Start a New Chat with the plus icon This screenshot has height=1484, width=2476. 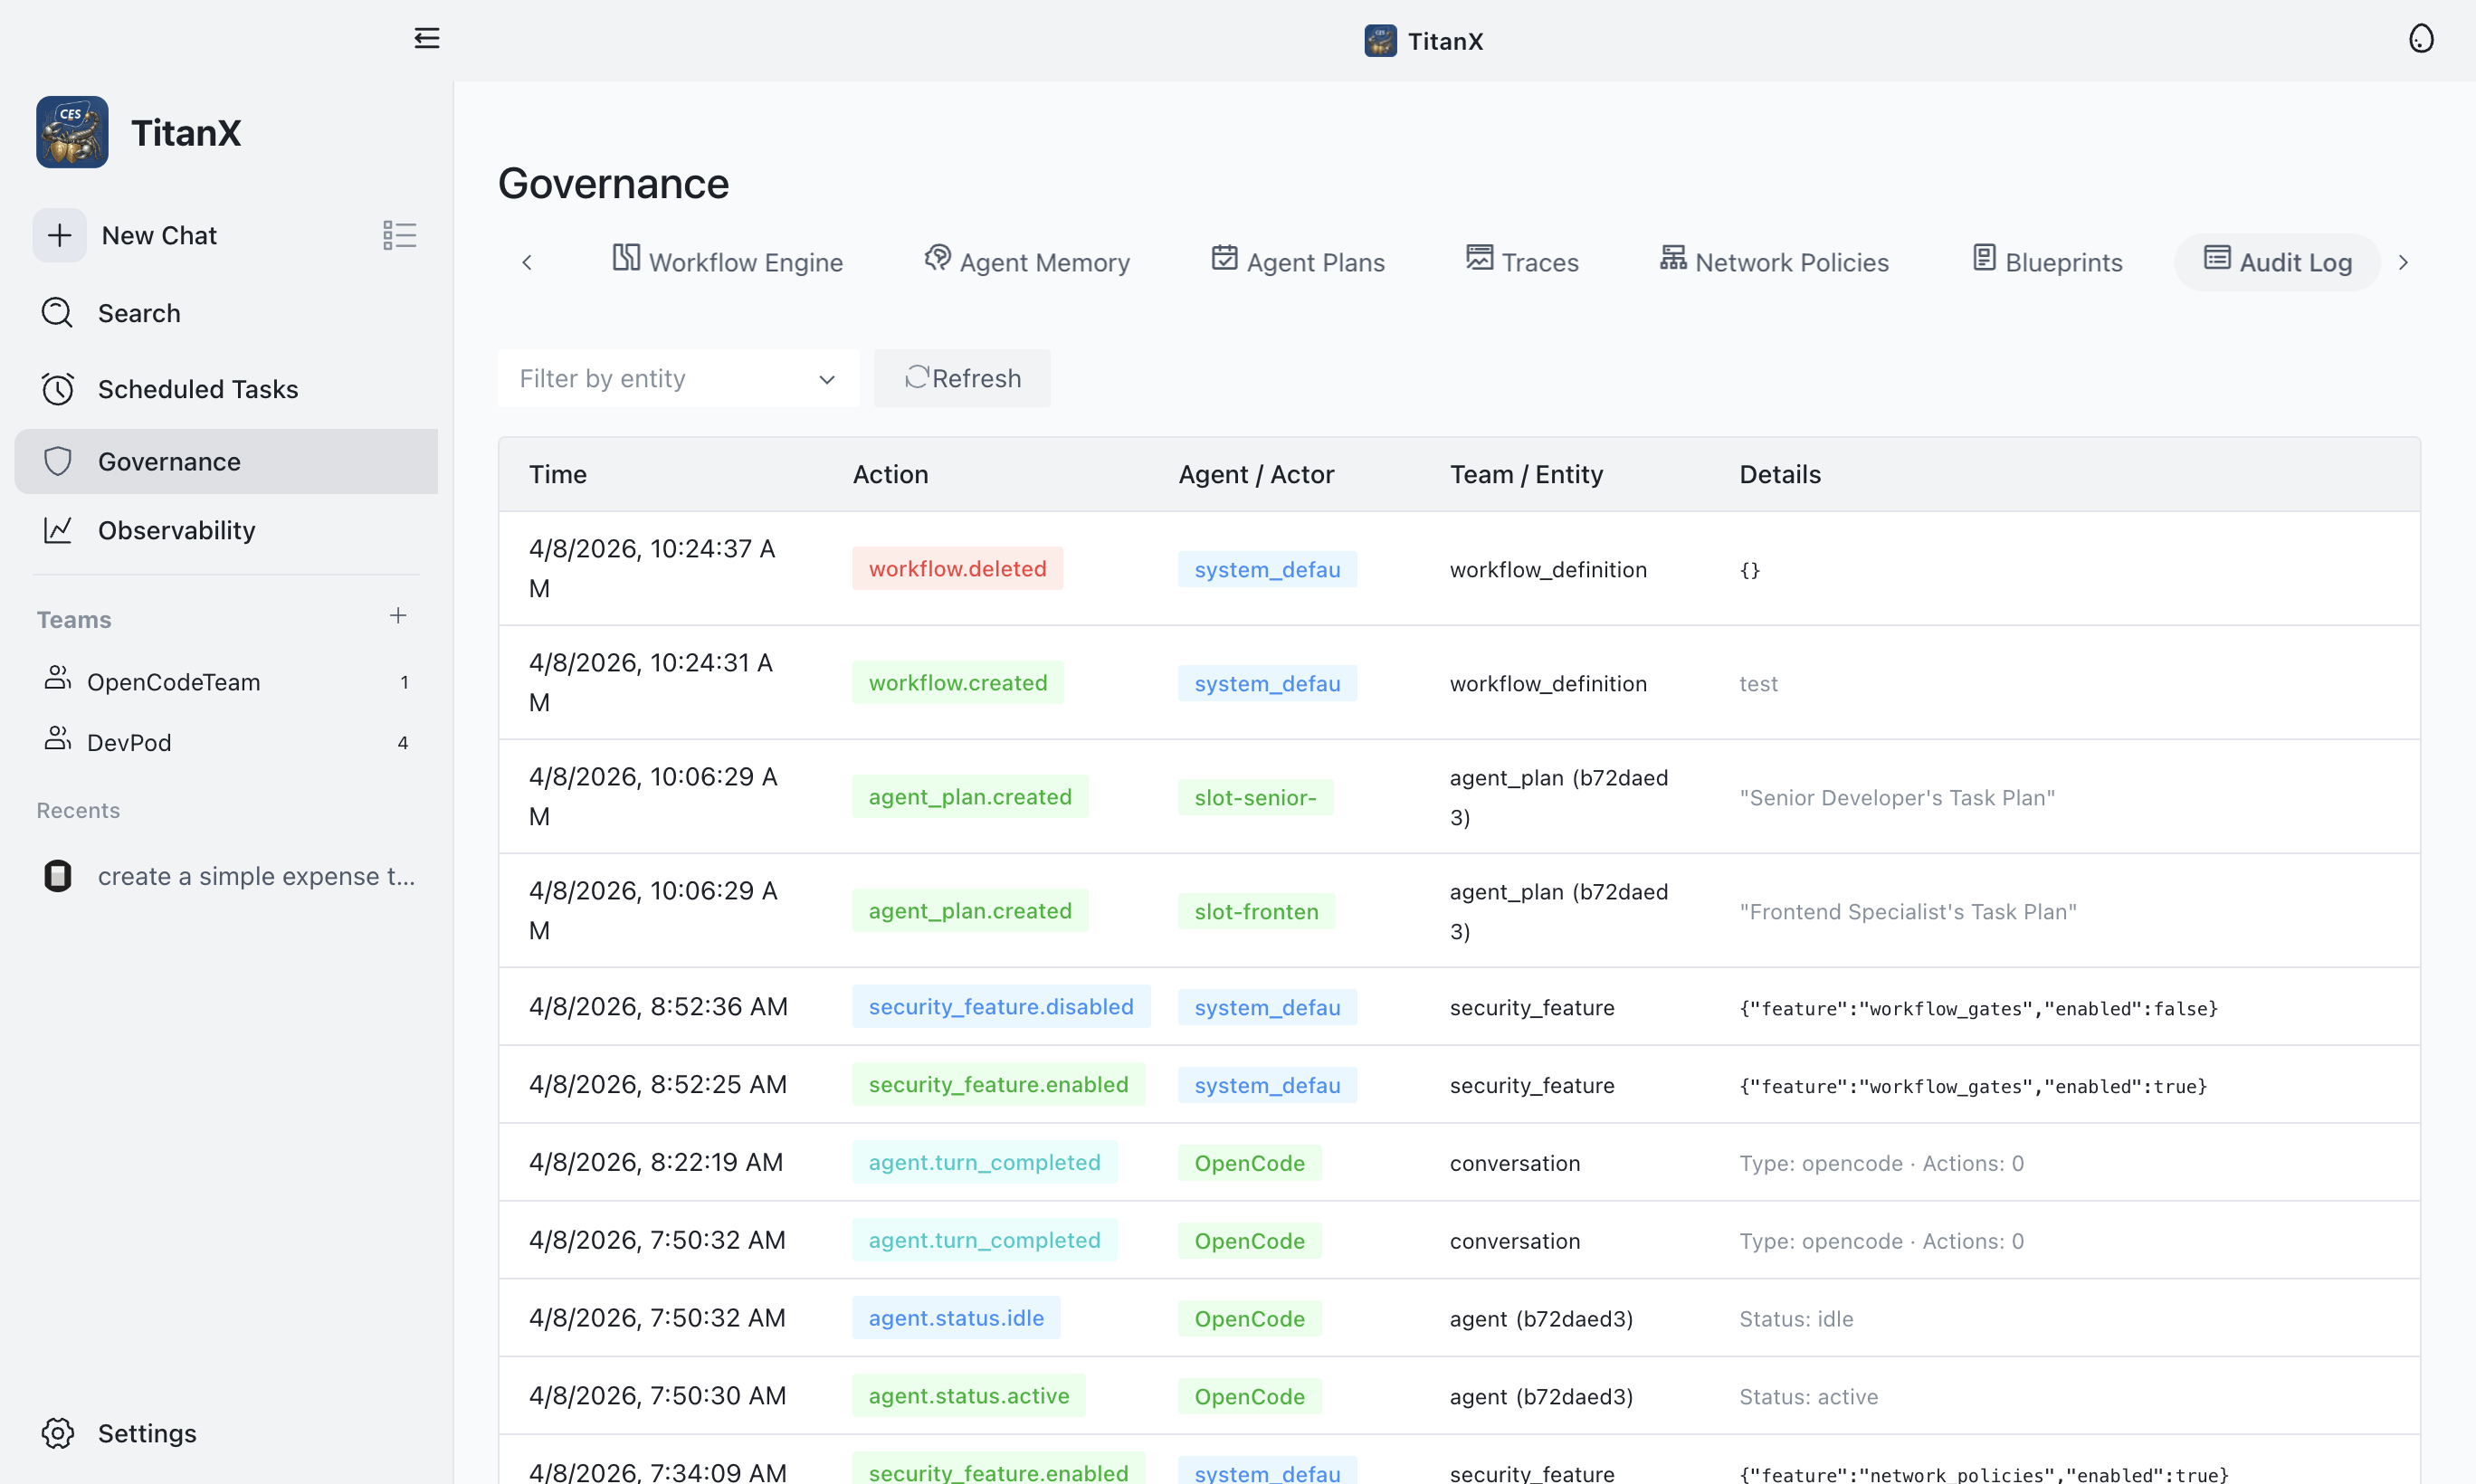59,235
